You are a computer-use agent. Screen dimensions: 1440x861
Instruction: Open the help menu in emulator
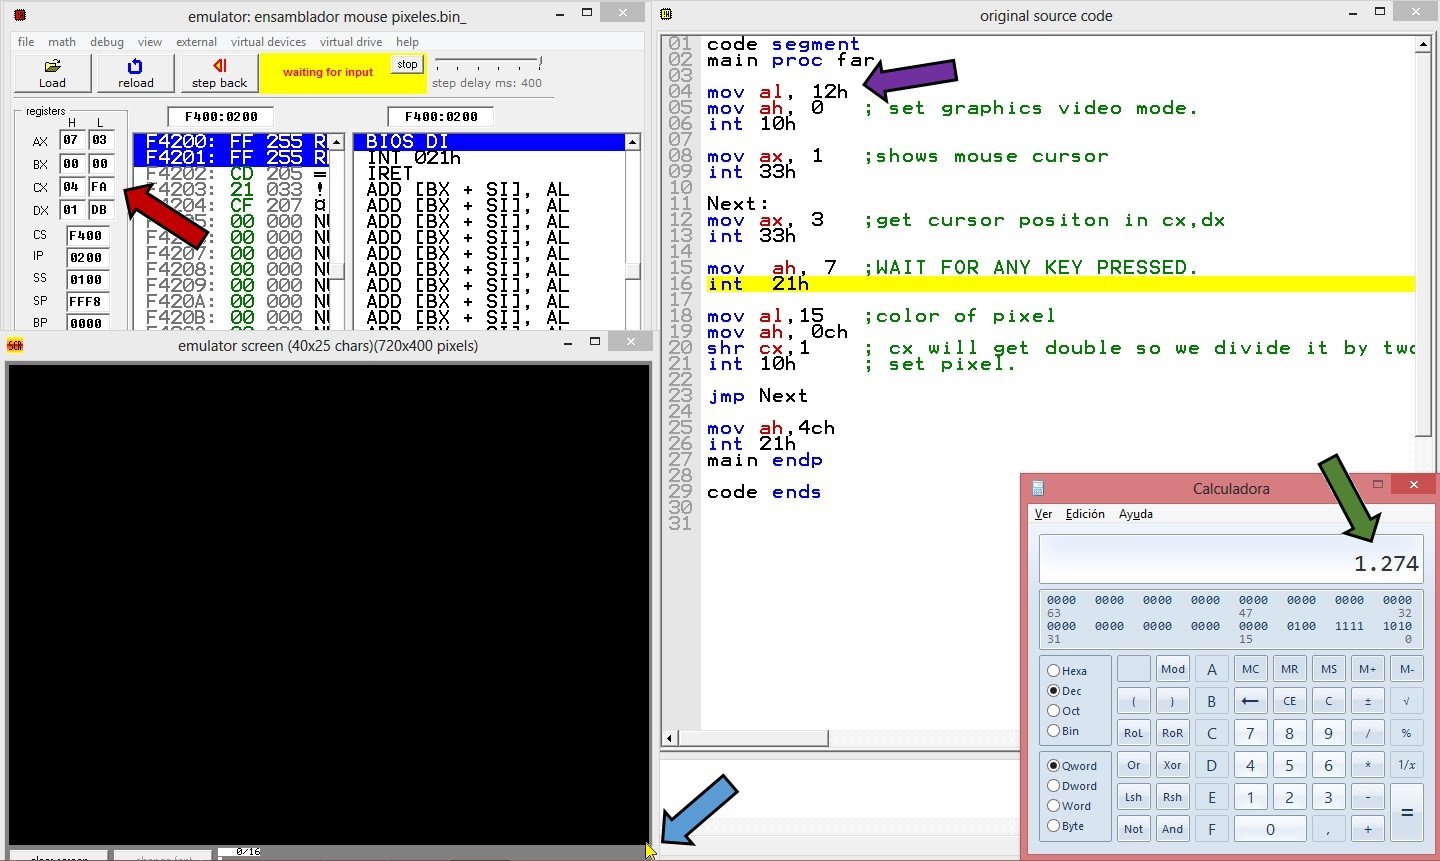[x=407, y=42]
